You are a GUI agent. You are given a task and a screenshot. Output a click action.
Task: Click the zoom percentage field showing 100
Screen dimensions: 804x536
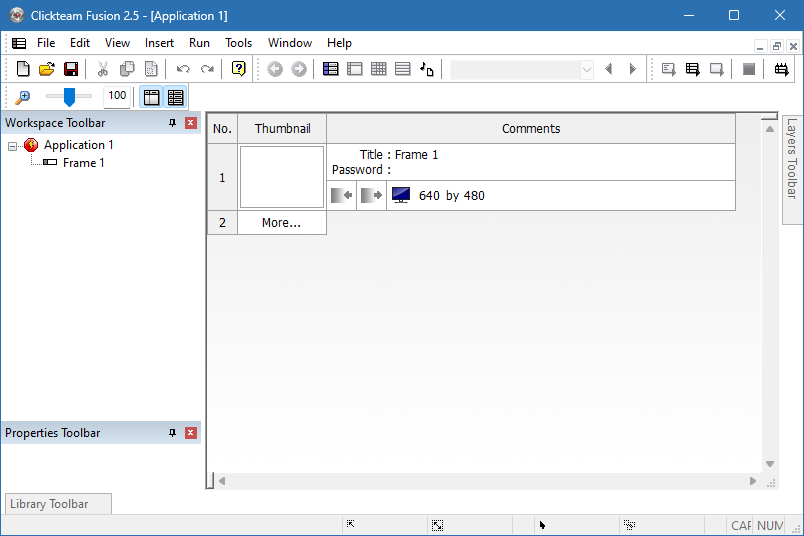tap(117, 96)
